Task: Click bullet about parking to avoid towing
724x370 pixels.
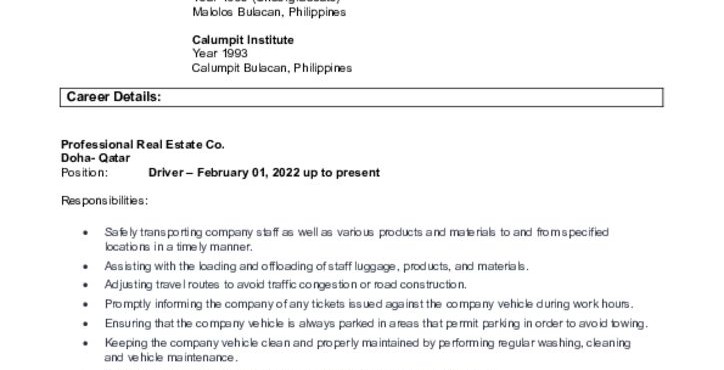Action: coord(376,324)
